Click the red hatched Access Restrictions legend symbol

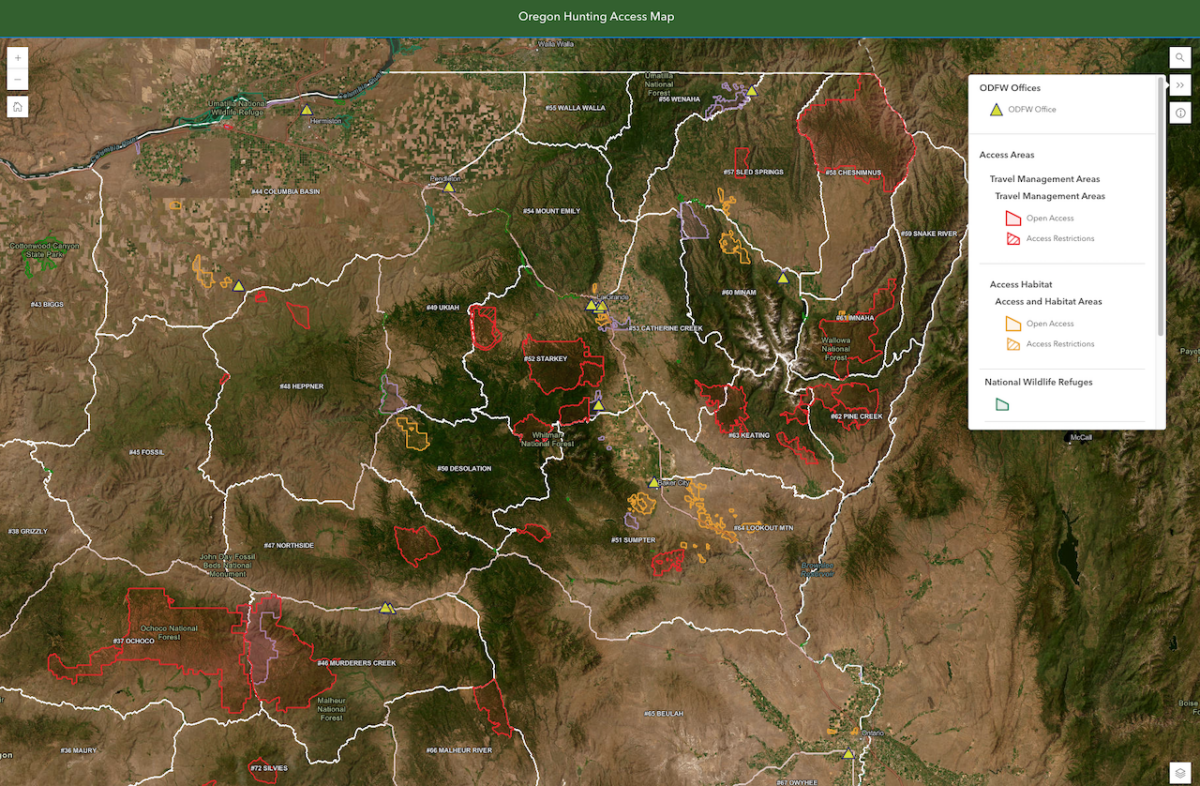pyautogui.click(x=1012, y=239)
